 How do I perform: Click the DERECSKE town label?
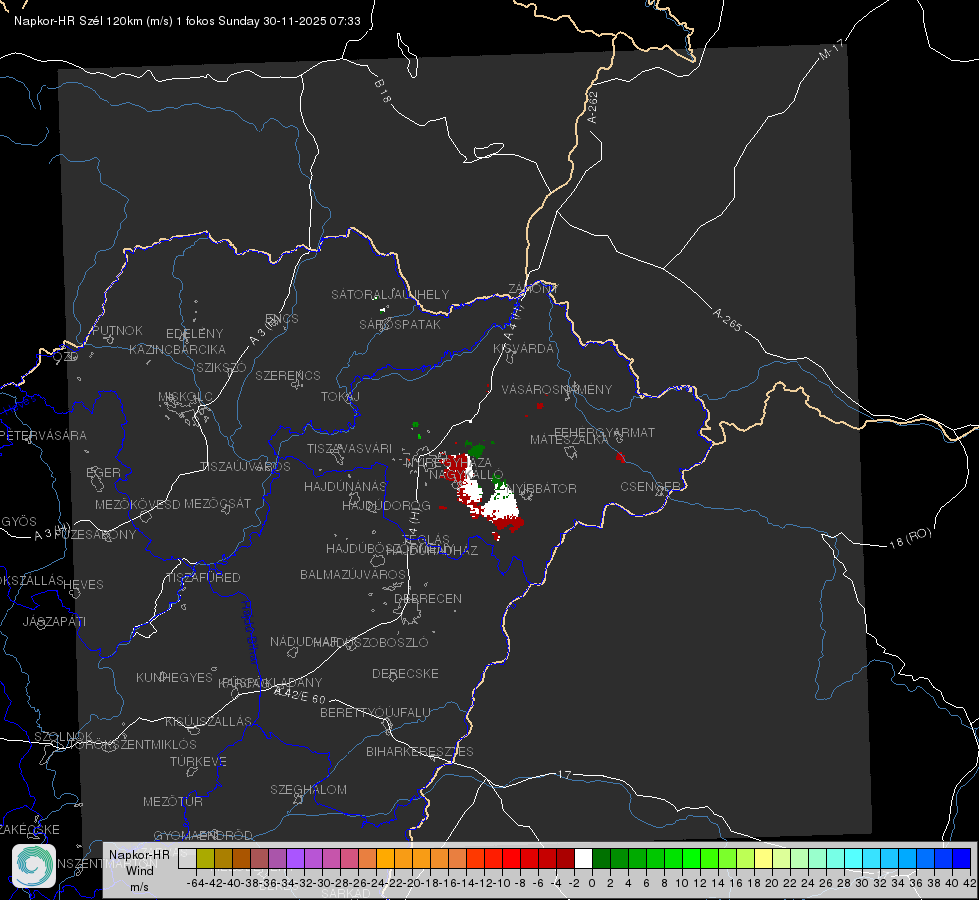pyautogui.click(x=405, y=673)
